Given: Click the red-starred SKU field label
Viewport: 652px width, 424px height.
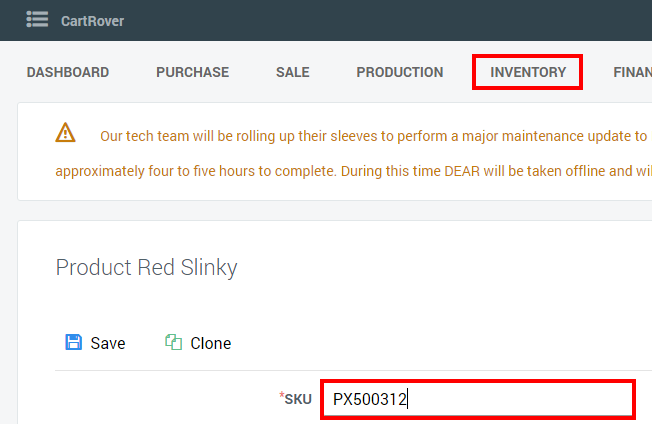Looking at the screenshot, I should pos(296,399).
